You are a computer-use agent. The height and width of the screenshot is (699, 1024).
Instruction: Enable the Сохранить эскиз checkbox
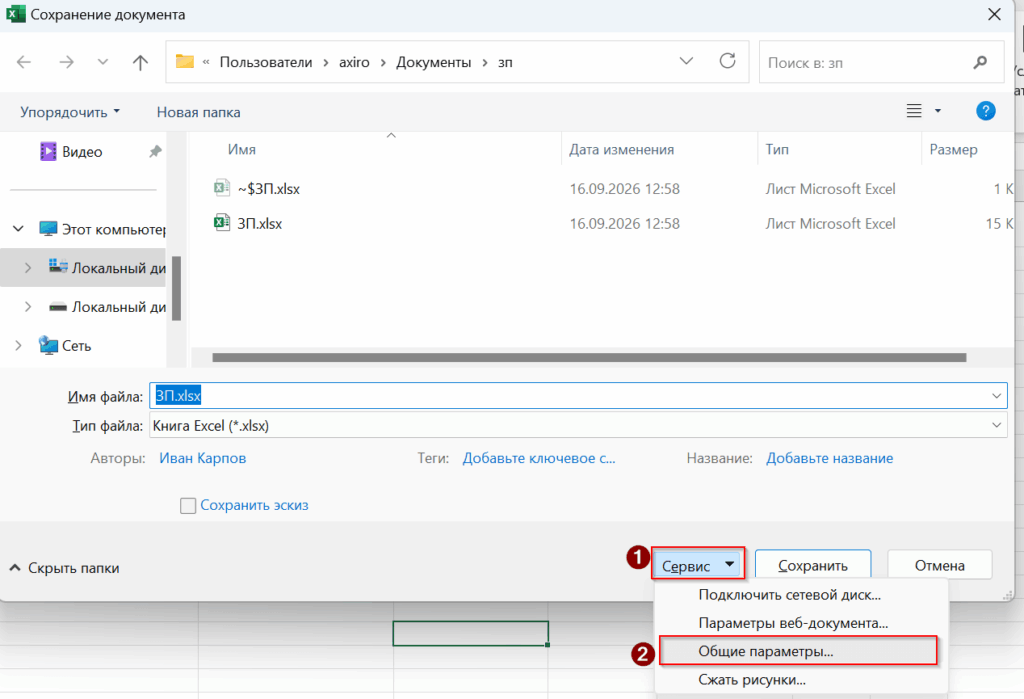[x=188, y=506]
